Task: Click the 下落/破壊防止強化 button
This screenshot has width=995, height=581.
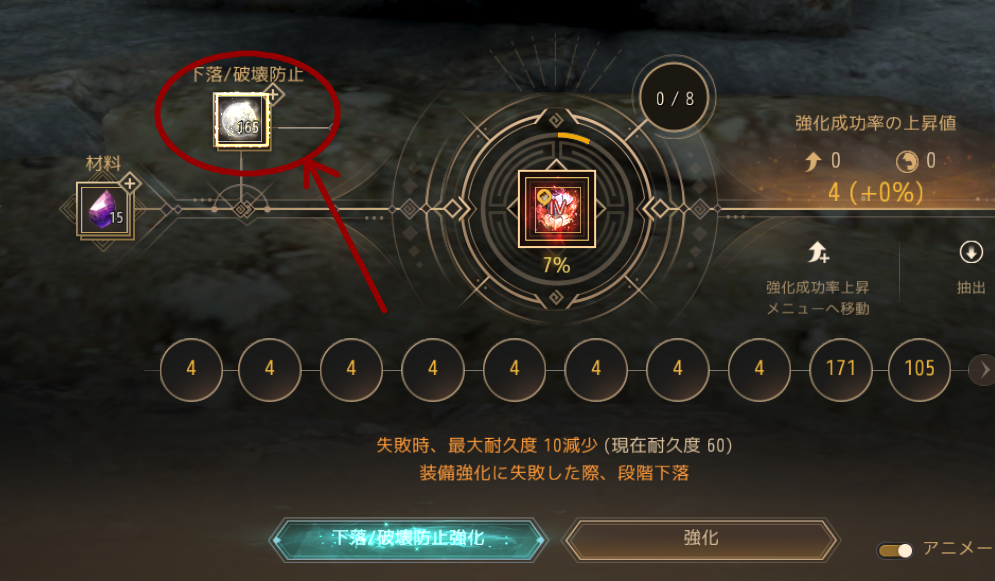Action: (x=408, y=539)
